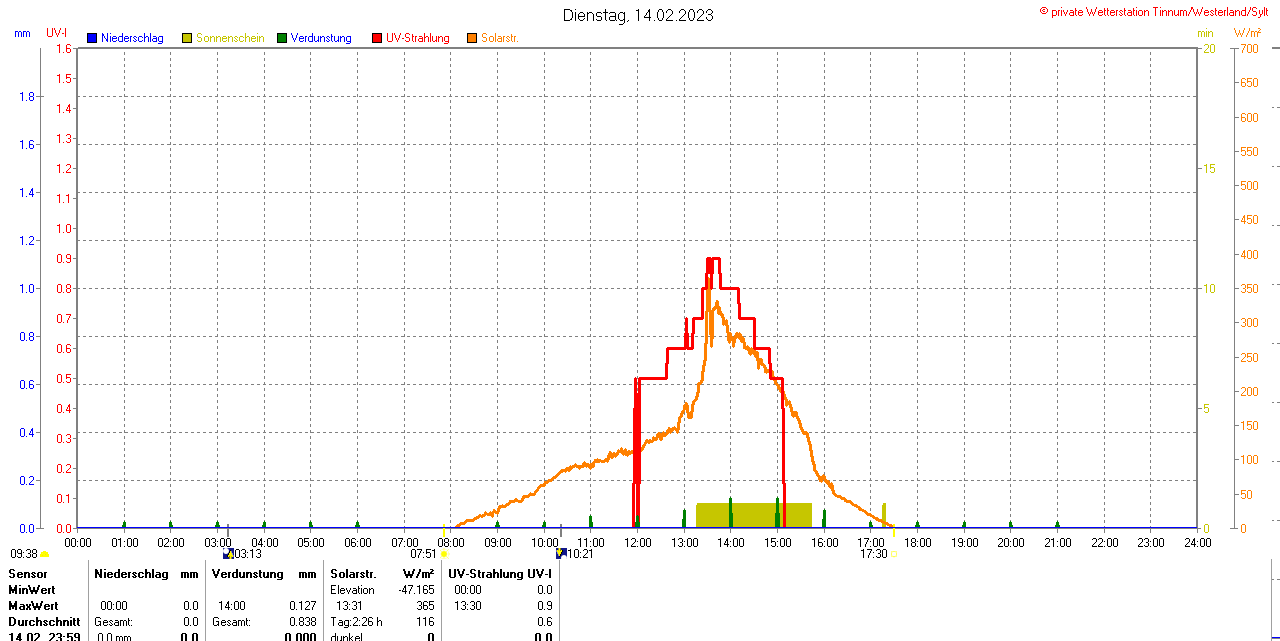Image resolution: width=1280 pixels, height=641 pixels.
Task: Click the green Verdunstung legend square
Action: click(282, 38)
